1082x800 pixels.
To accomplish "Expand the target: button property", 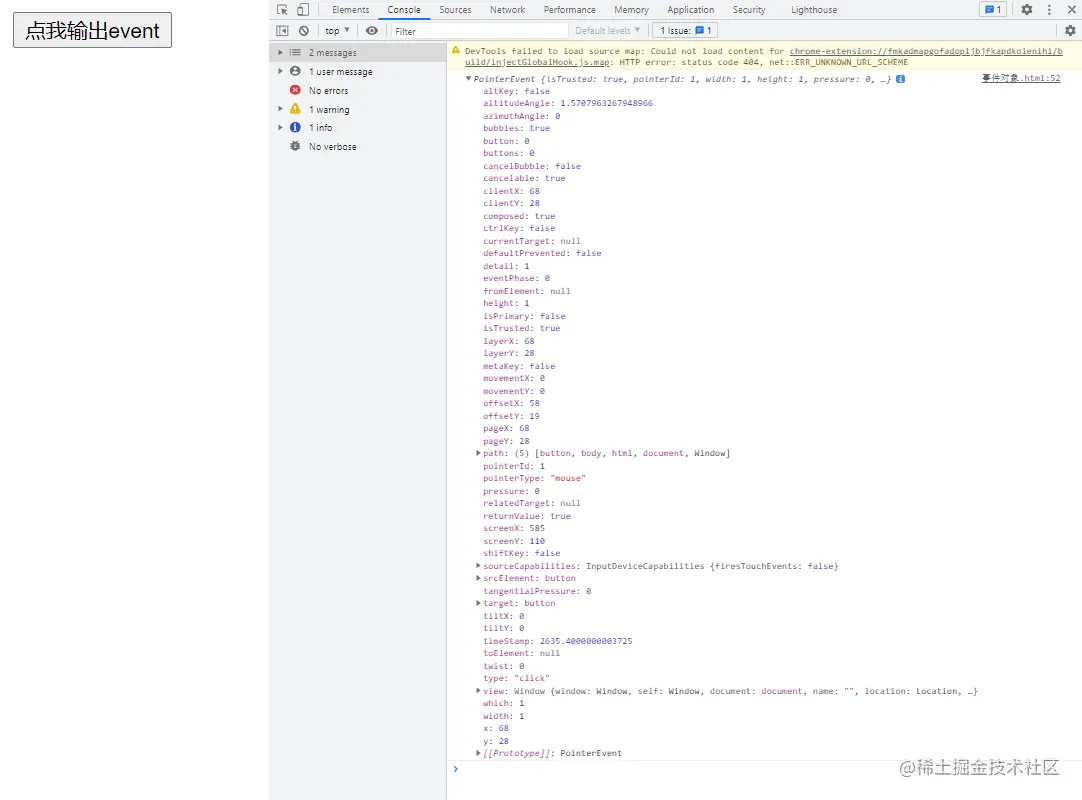I will 478,603.
